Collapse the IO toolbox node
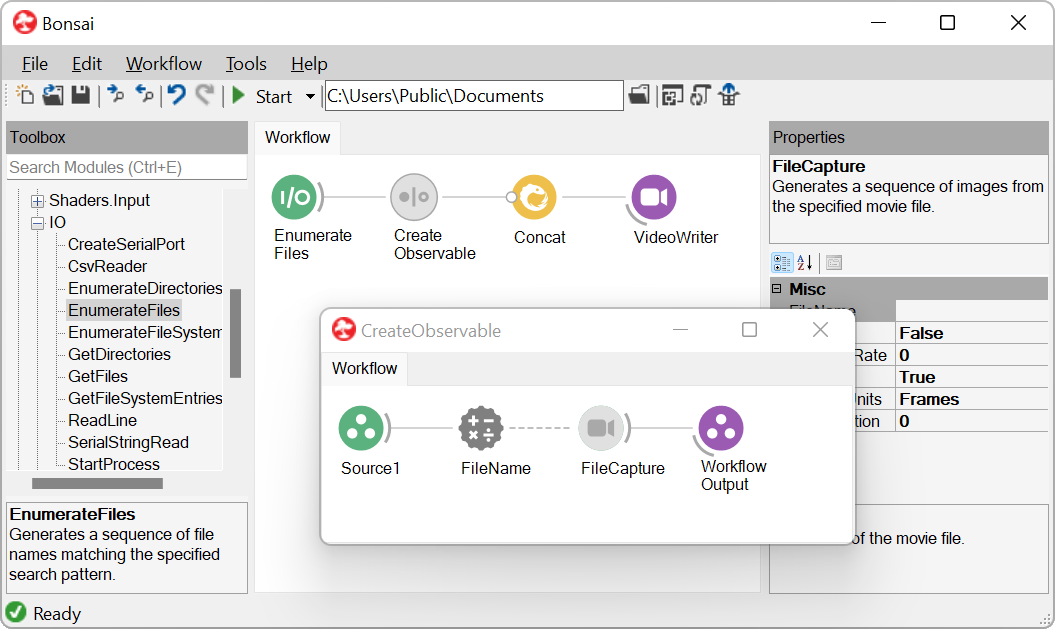Image resolution: width=1055 pixels, height=629 pixels. [x=38, y=223]
